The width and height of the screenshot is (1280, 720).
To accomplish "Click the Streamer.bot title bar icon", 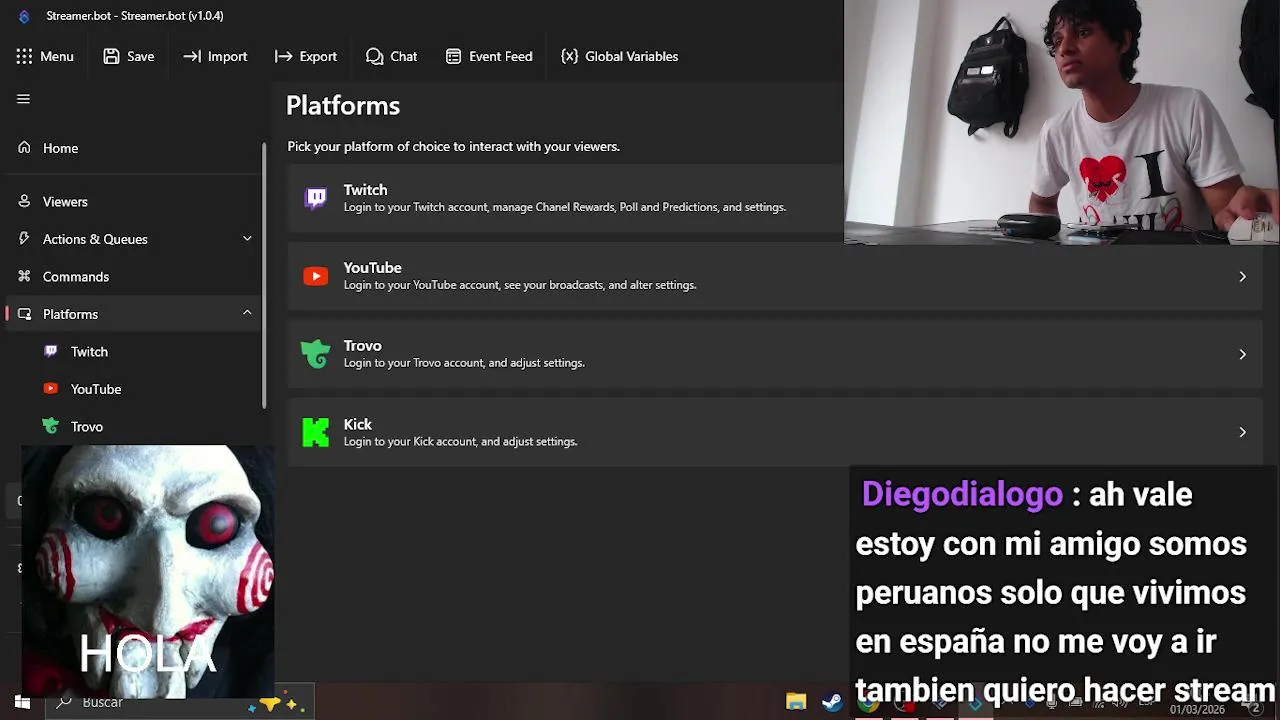I will click(24, 16).
